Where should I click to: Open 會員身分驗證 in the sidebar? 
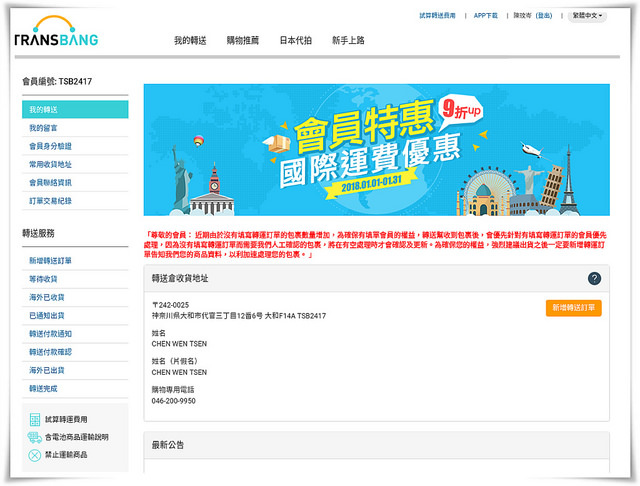coord(75,146)
